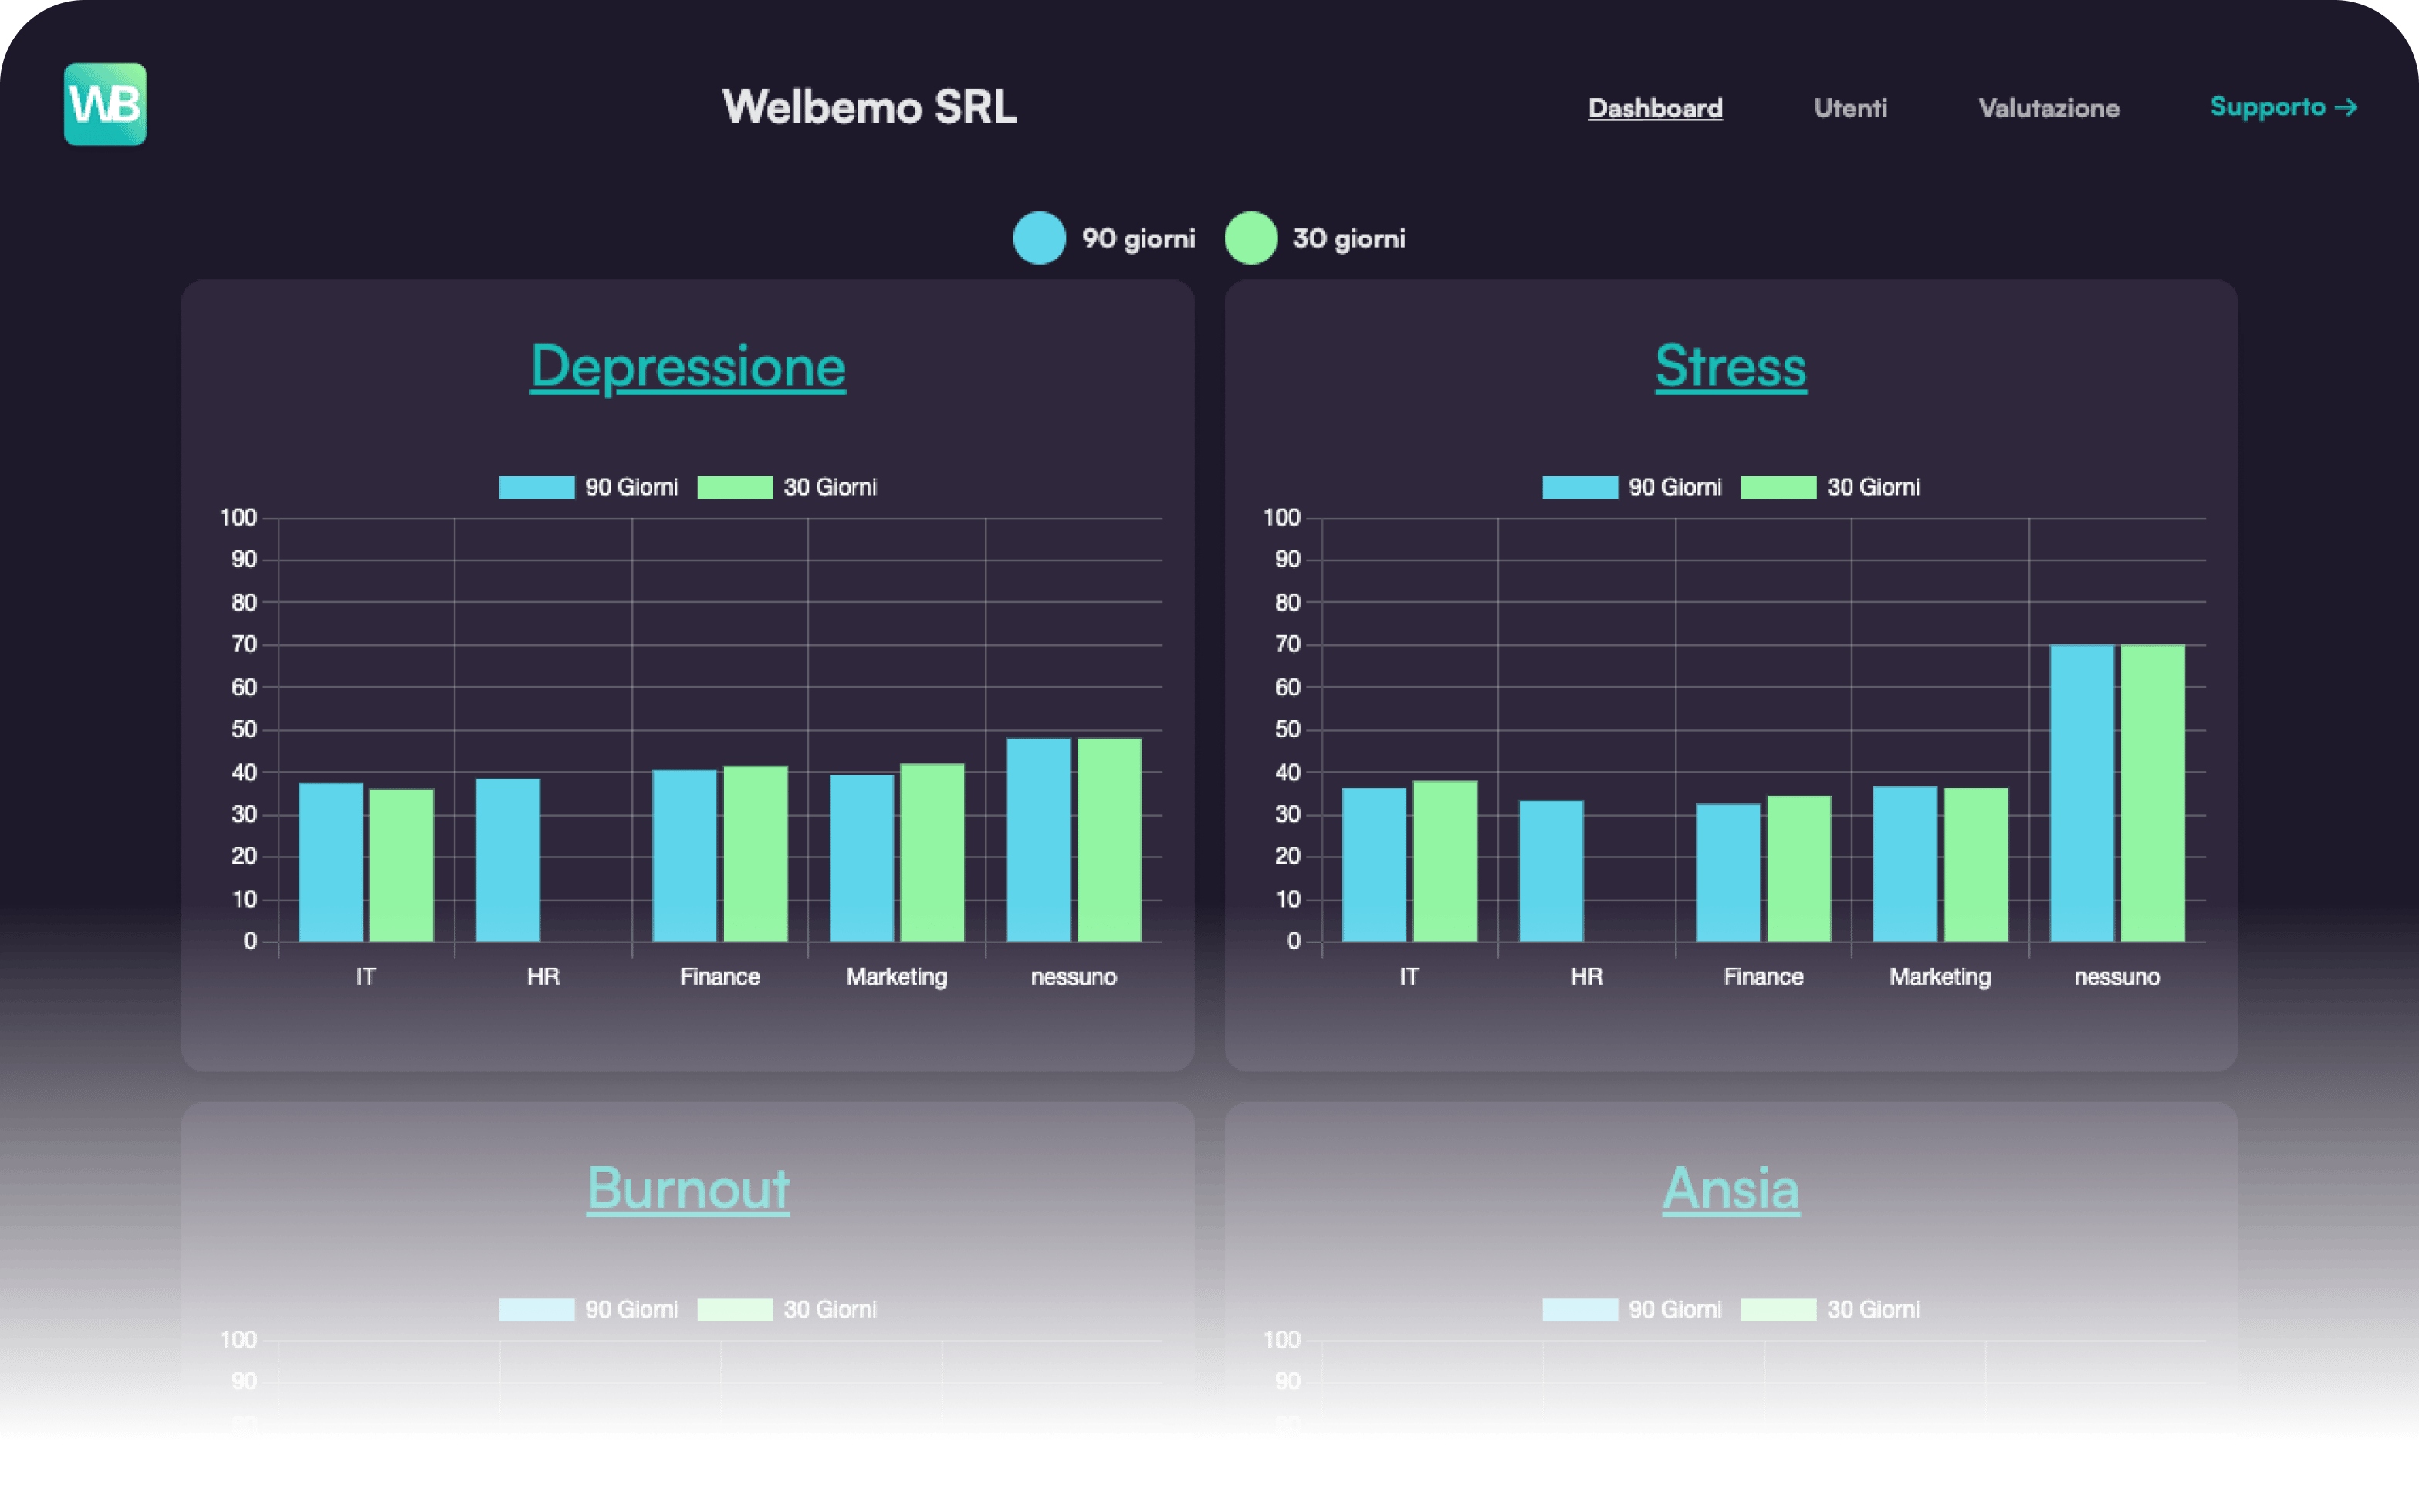
Task: Click the Marketing label in Depressione chart
Action: point(897,977)
